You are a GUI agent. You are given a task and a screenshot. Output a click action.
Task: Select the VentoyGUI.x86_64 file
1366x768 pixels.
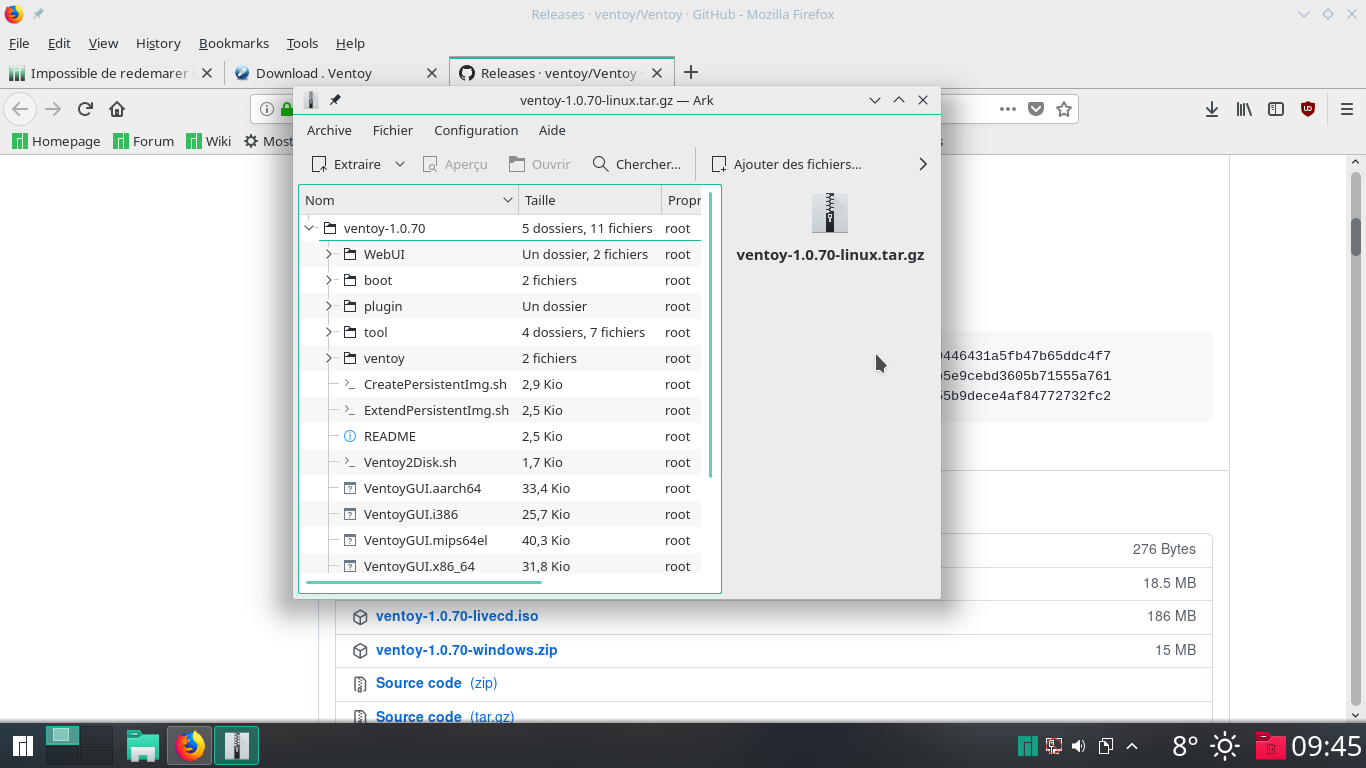(x=419, y=566)
